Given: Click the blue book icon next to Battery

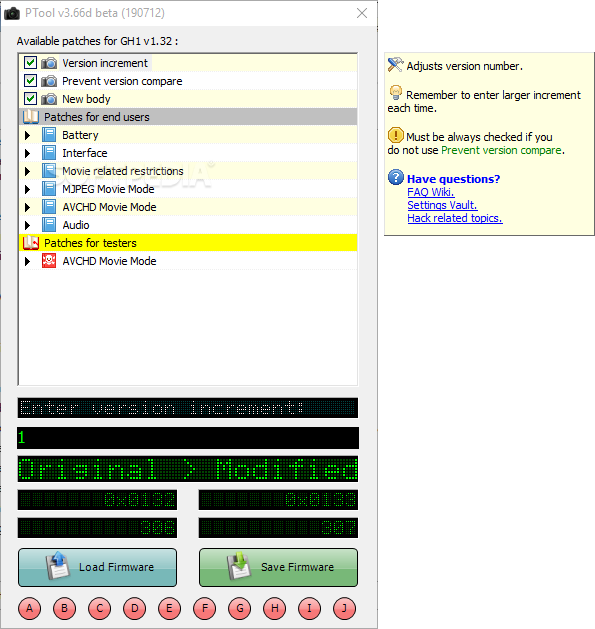Looking at the screenshot, I should click(49, 135).
